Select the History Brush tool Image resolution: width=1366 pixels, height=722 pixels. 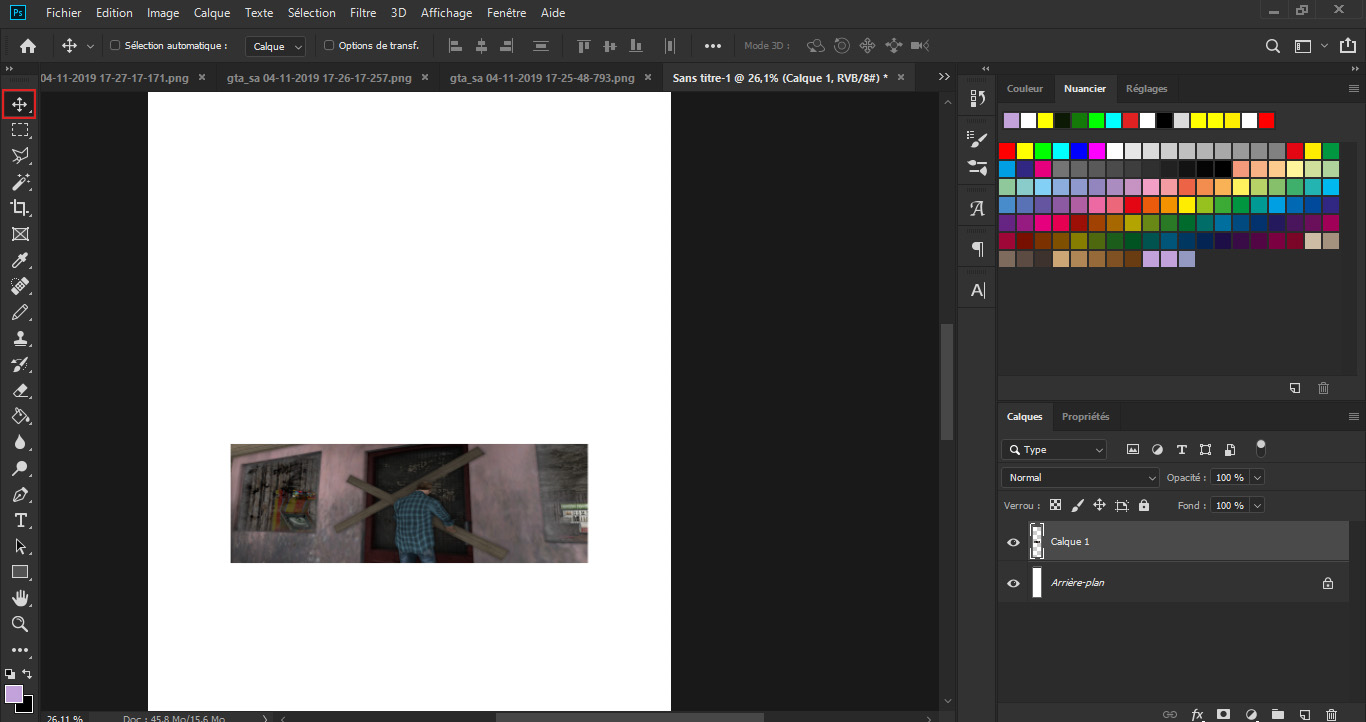tap(19, 364)
